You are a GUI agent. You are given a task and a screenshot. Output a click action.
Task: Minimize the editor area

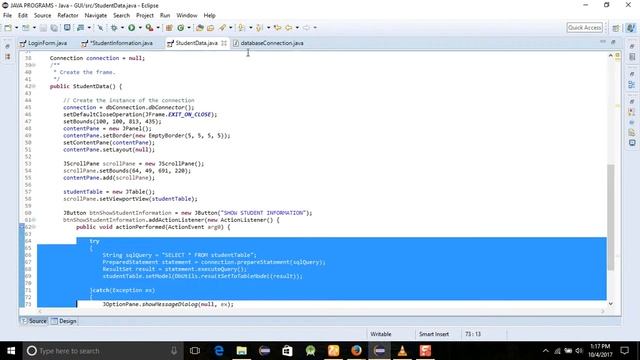pos(603,42)
